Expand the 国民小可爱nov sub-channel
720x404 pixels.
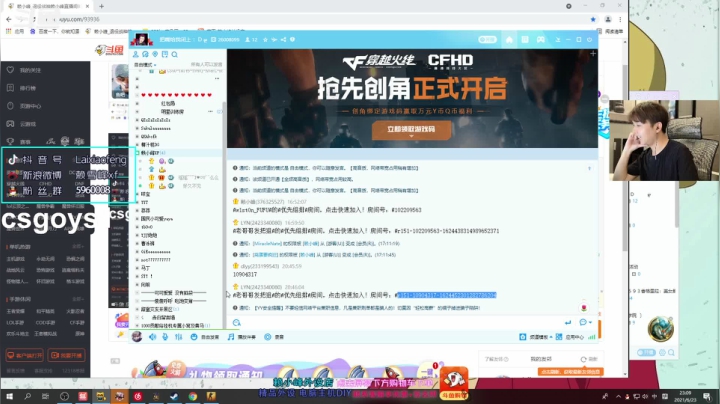point(137,219)
